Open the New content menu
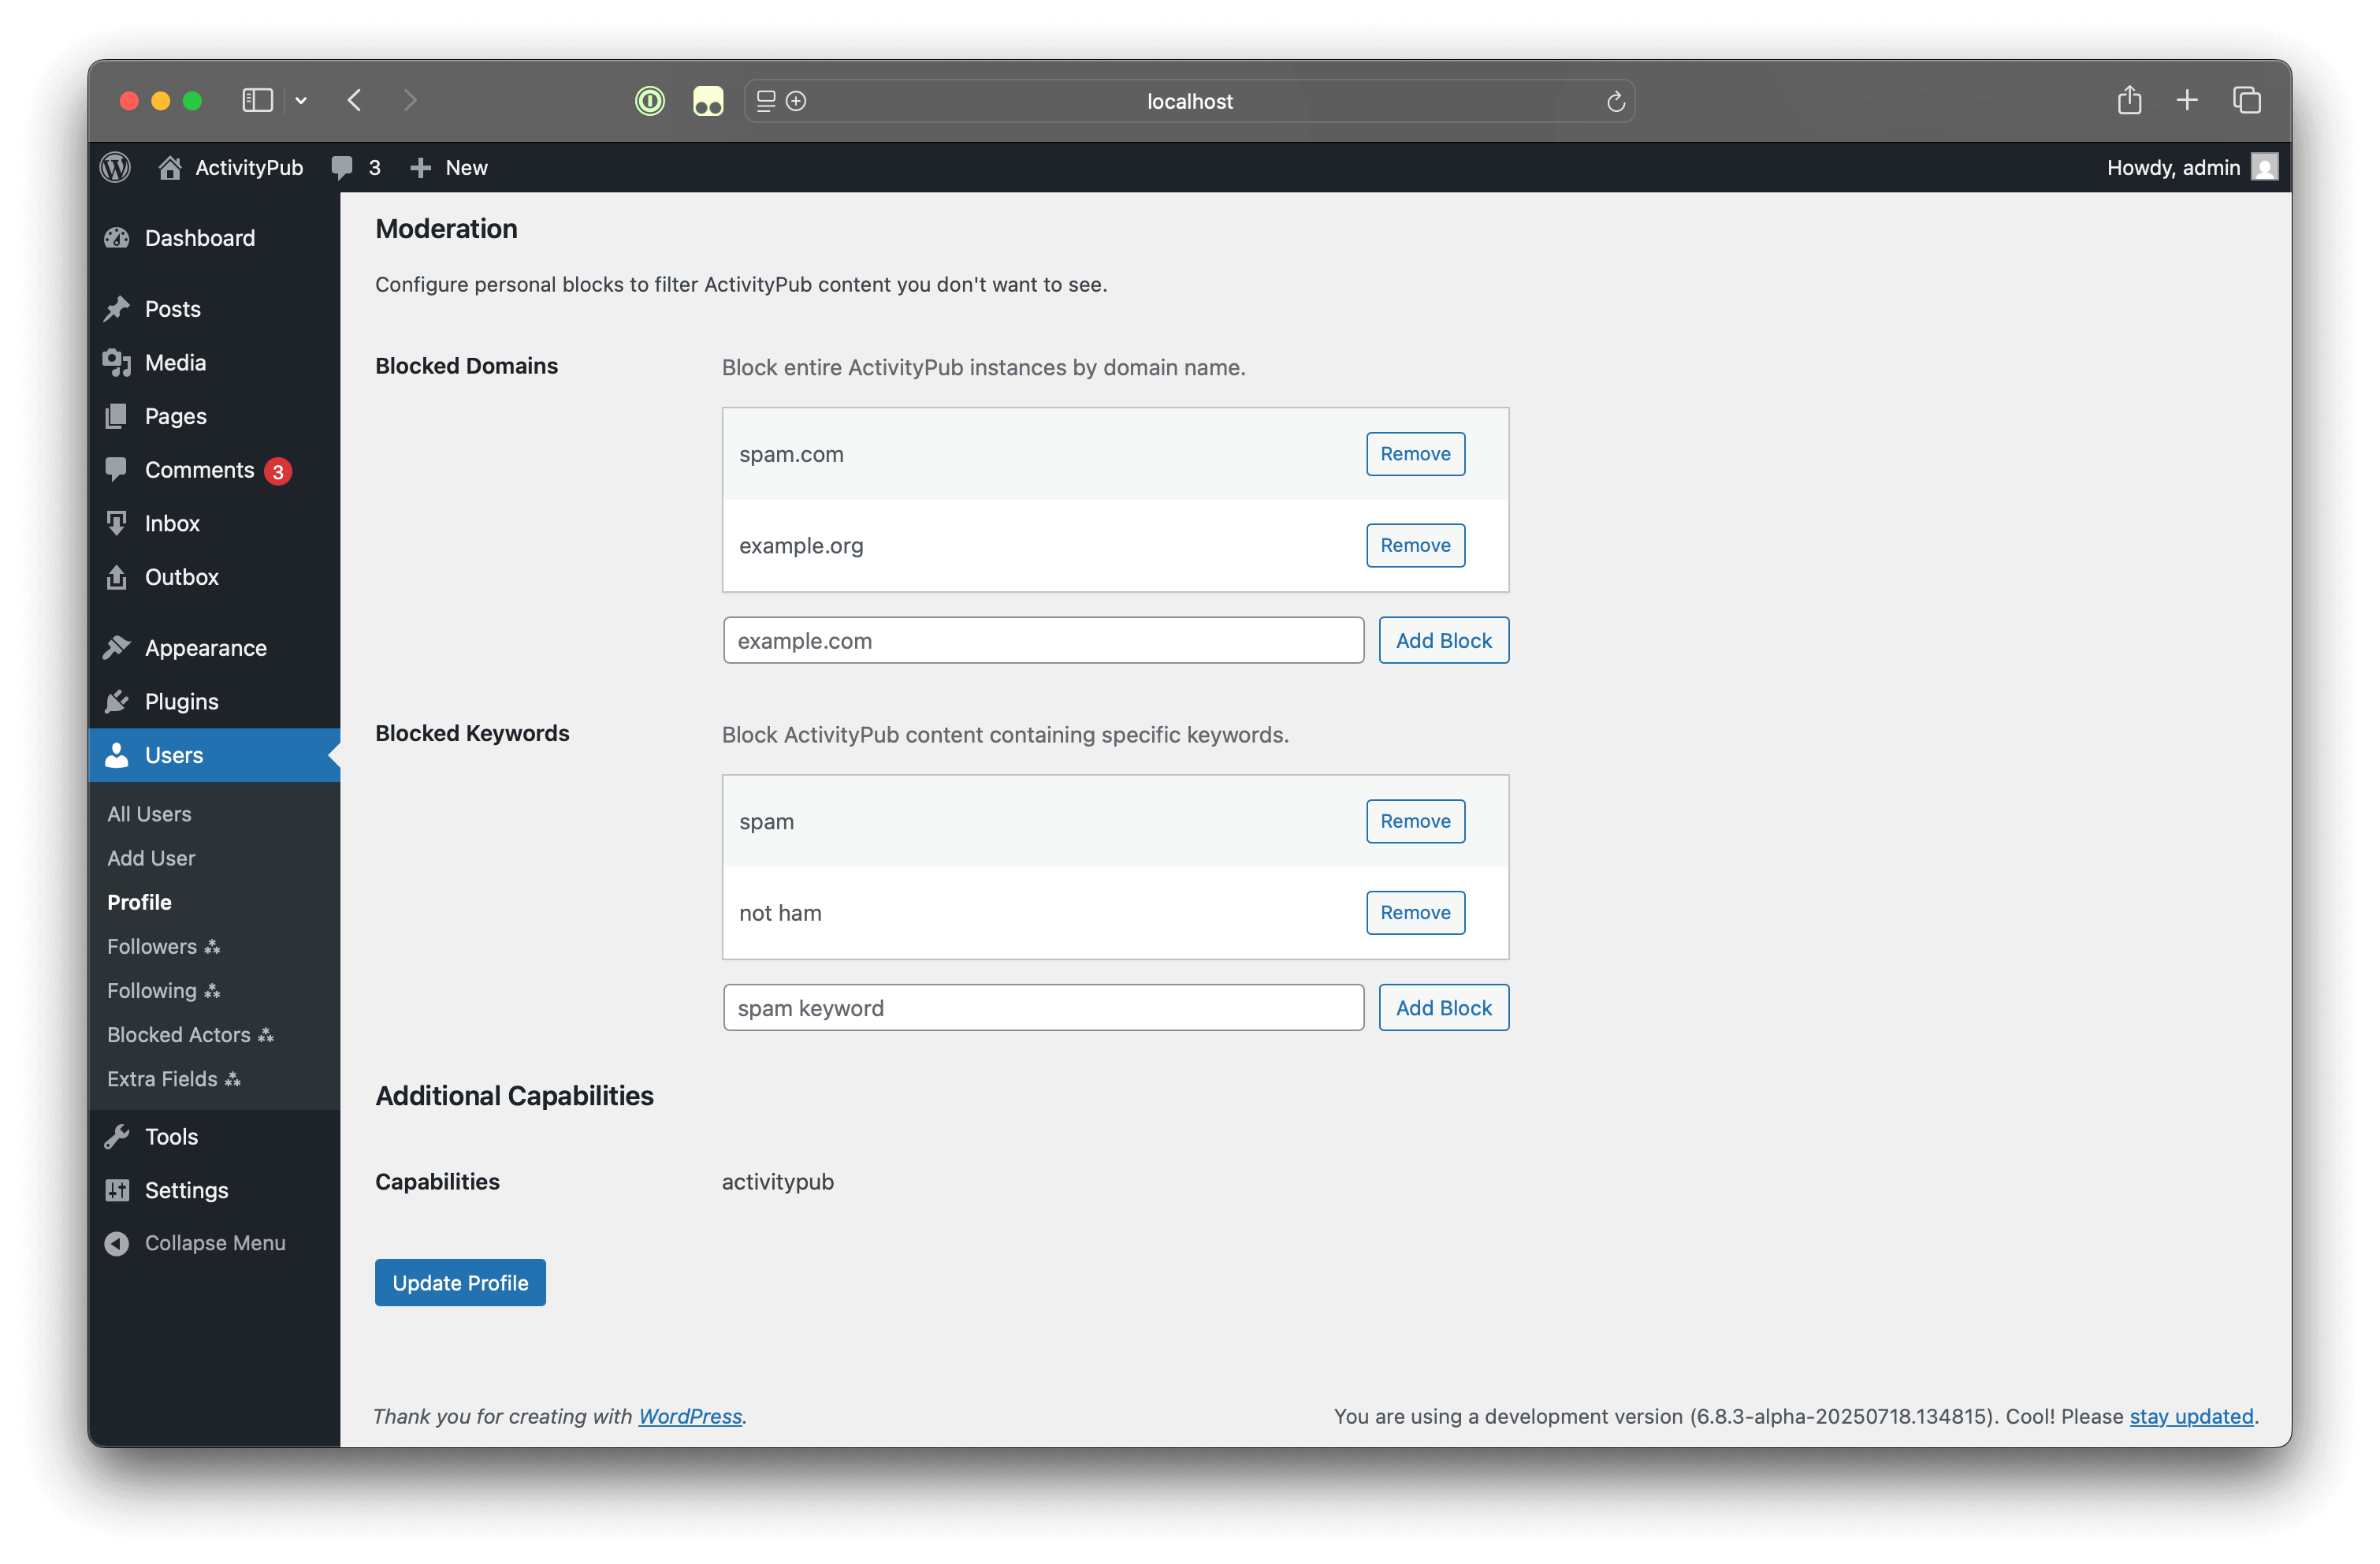The height and width of the screenshot is (1564, 2380). coord(449,167)
